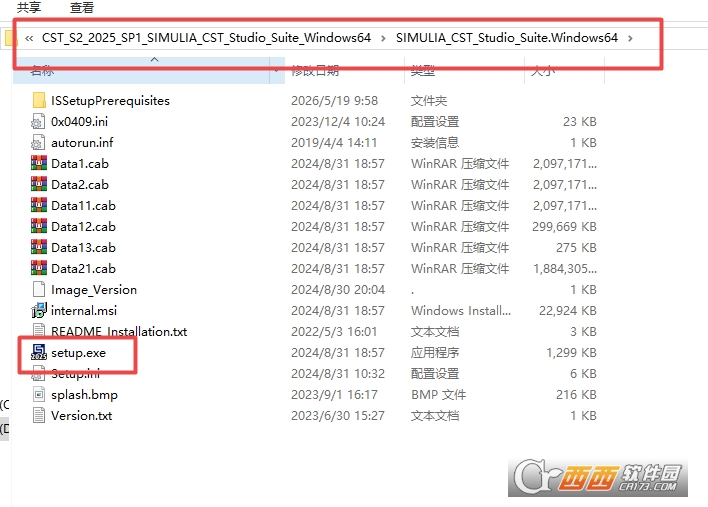This screenshot has width=708, height=507.
Task: Open the 查看 ribbon tab
Action: click(82, 7)
